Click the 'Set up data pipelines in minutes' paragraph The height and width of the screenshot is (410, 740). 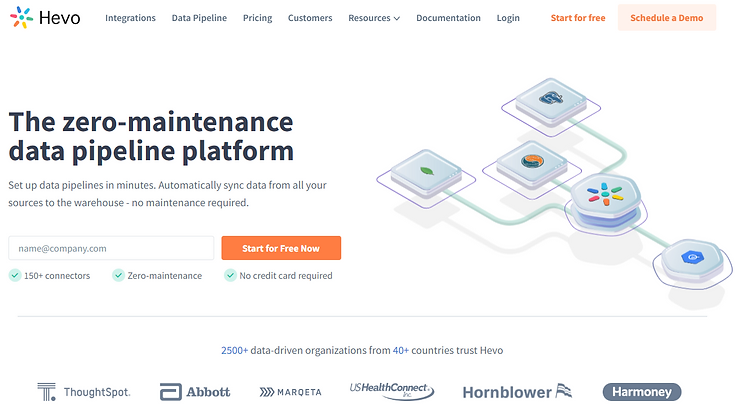pyautogui.click(x=168, y=194)
